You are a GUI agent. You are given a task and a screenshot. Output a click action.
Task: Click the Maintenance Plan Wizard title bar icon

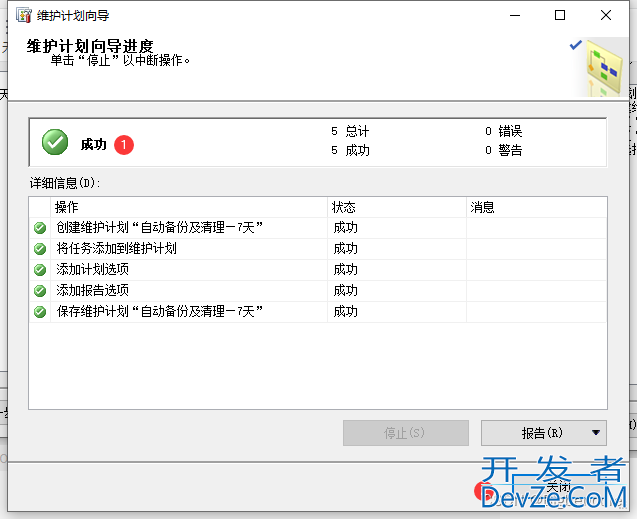point(24,15)
